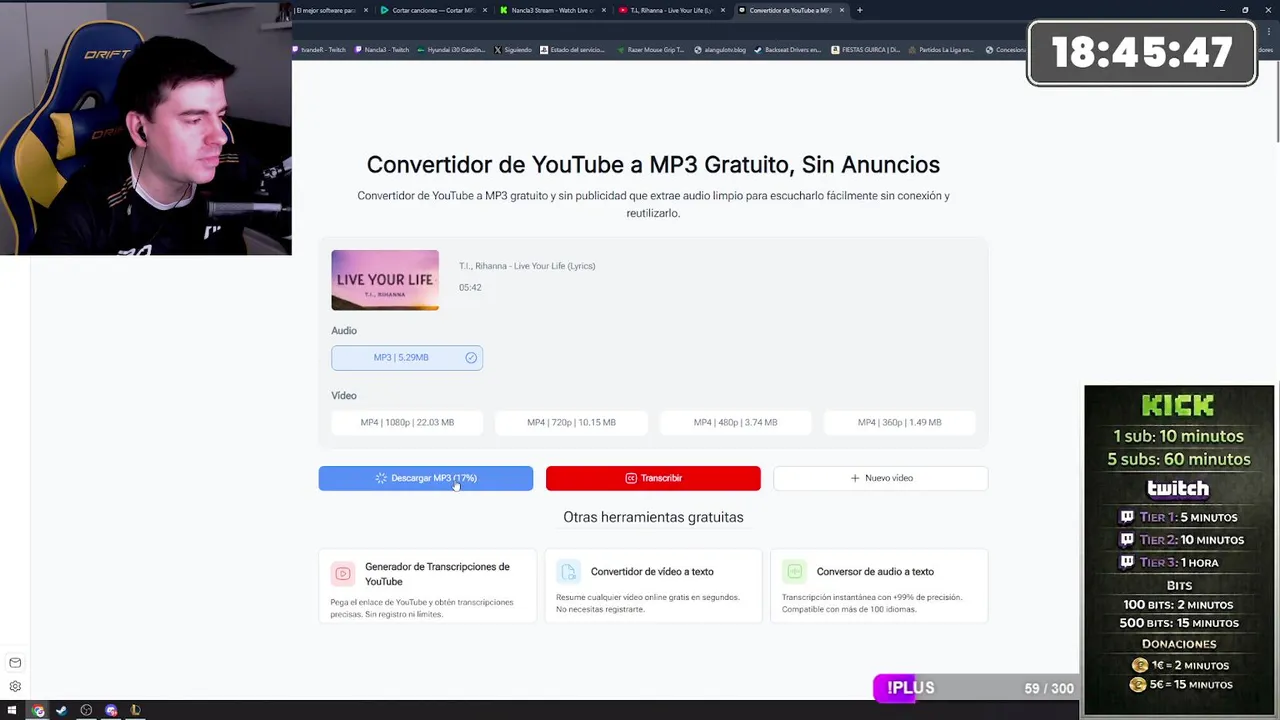This screenshot has height=720, width=1280.
Task: Open IvandeR - Twitch bookmark
Action: coord(319,50)
